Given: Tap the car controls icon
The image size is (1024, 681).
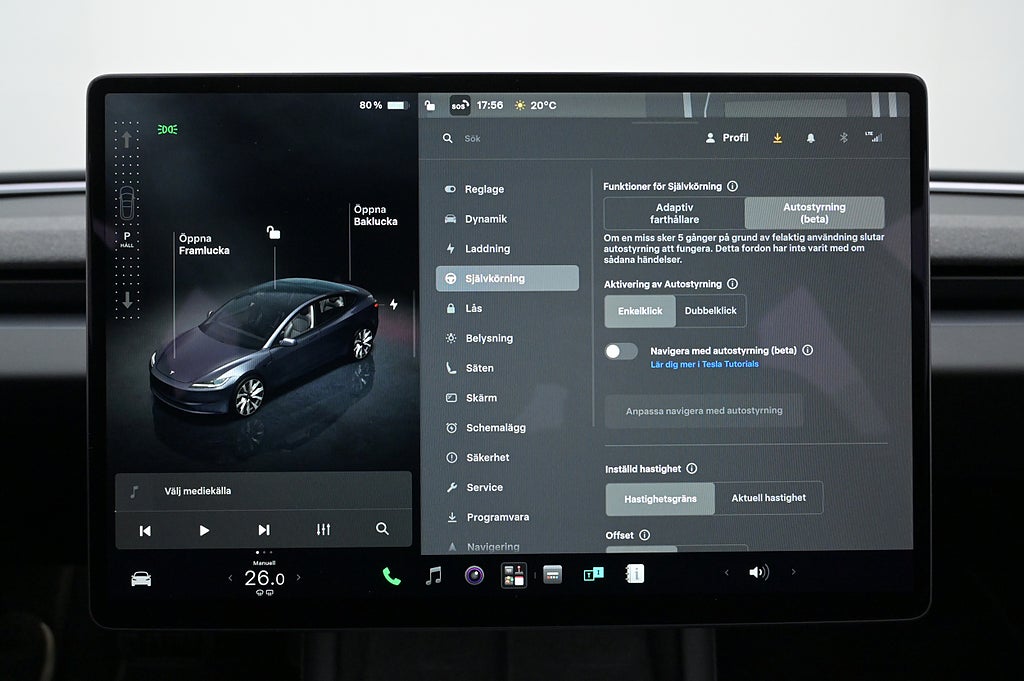Looking at the screenshot, I should (x=141, y=578).
